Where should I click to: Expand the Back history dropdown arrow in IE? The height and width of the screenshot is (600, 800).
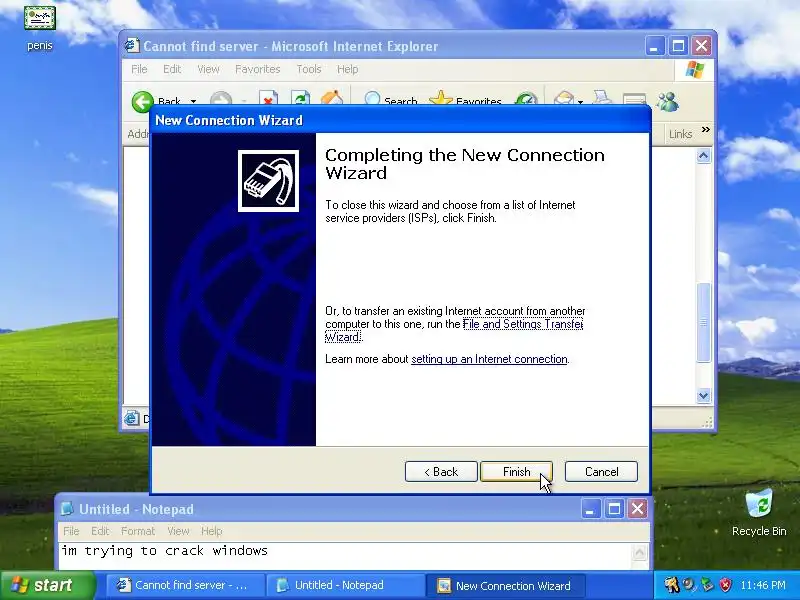(193, 101)
